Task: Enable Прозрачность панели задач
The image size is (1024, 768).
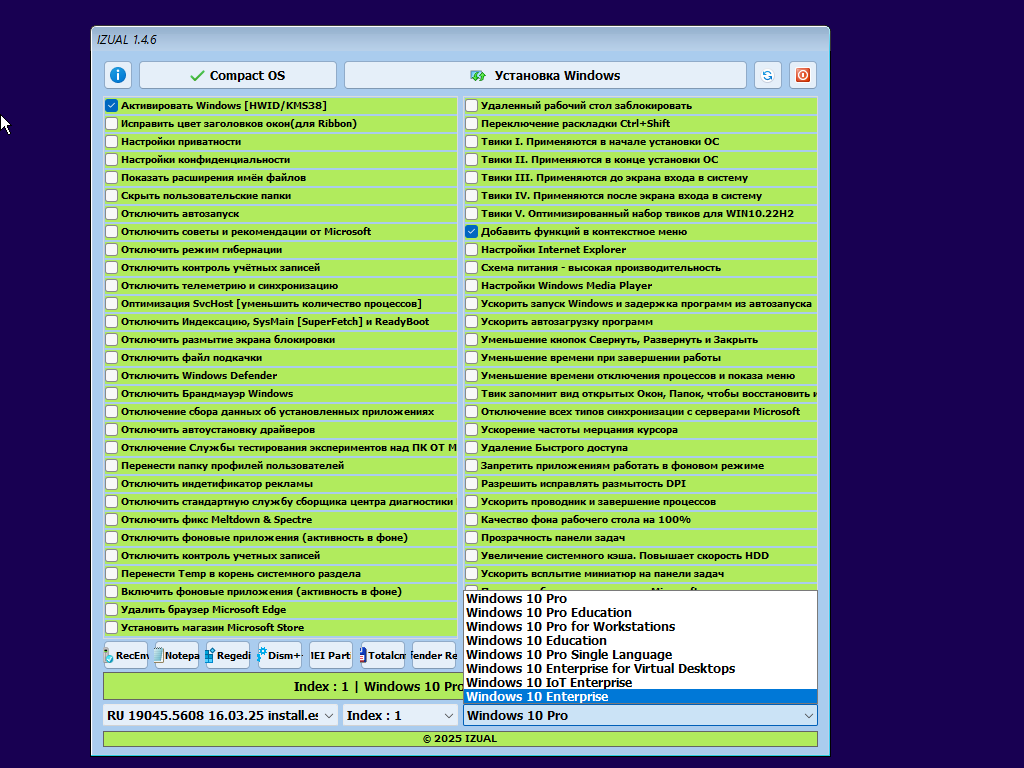Action: 472,537
